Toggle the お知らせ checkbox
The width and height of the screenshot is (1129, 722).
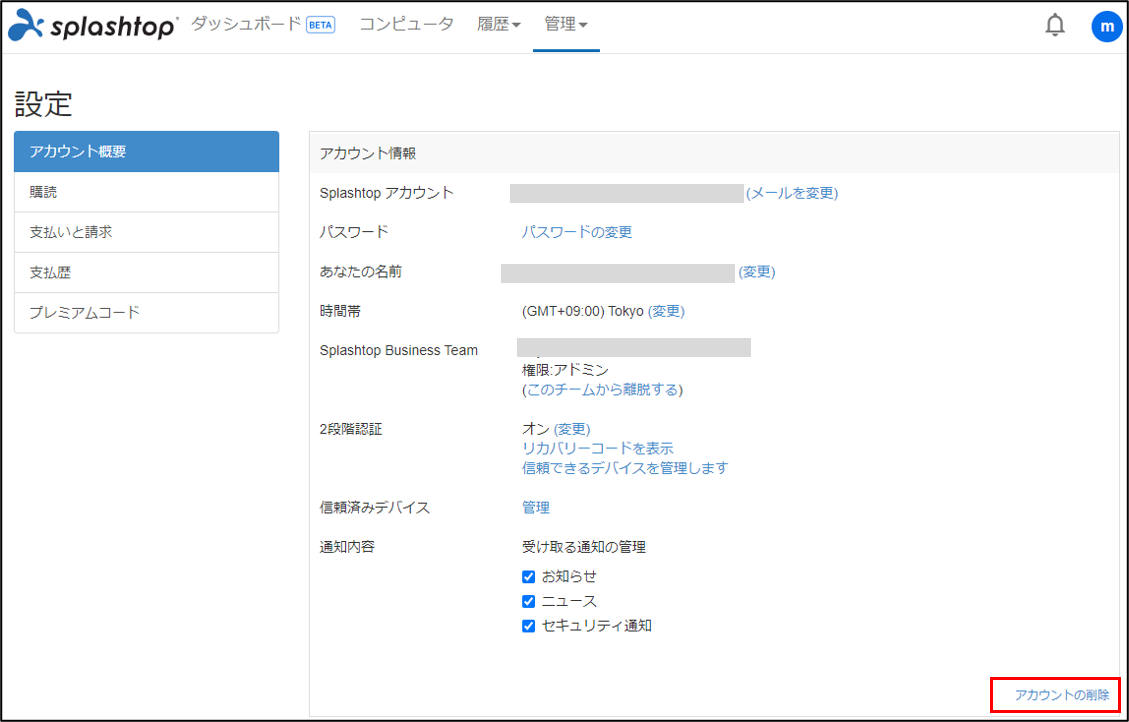click(x=528, y=577)
